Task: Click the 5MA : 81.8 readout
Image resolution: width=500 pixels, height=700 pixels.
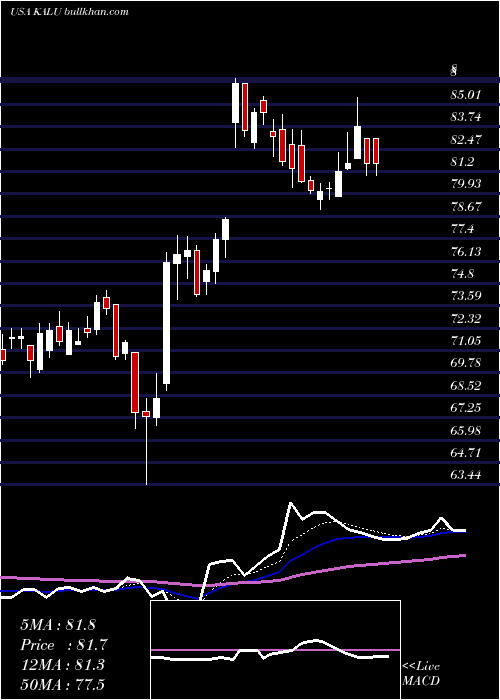Action: click(58, 625)
